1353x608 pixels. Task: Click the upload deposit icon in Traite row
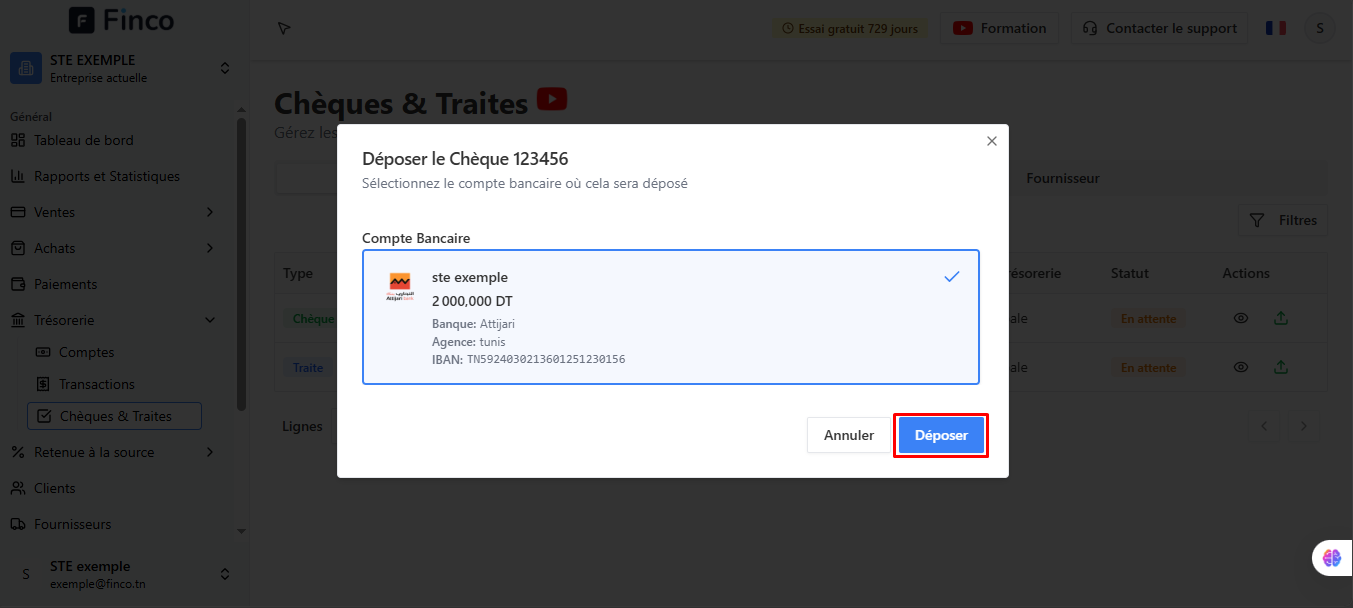1281,367
